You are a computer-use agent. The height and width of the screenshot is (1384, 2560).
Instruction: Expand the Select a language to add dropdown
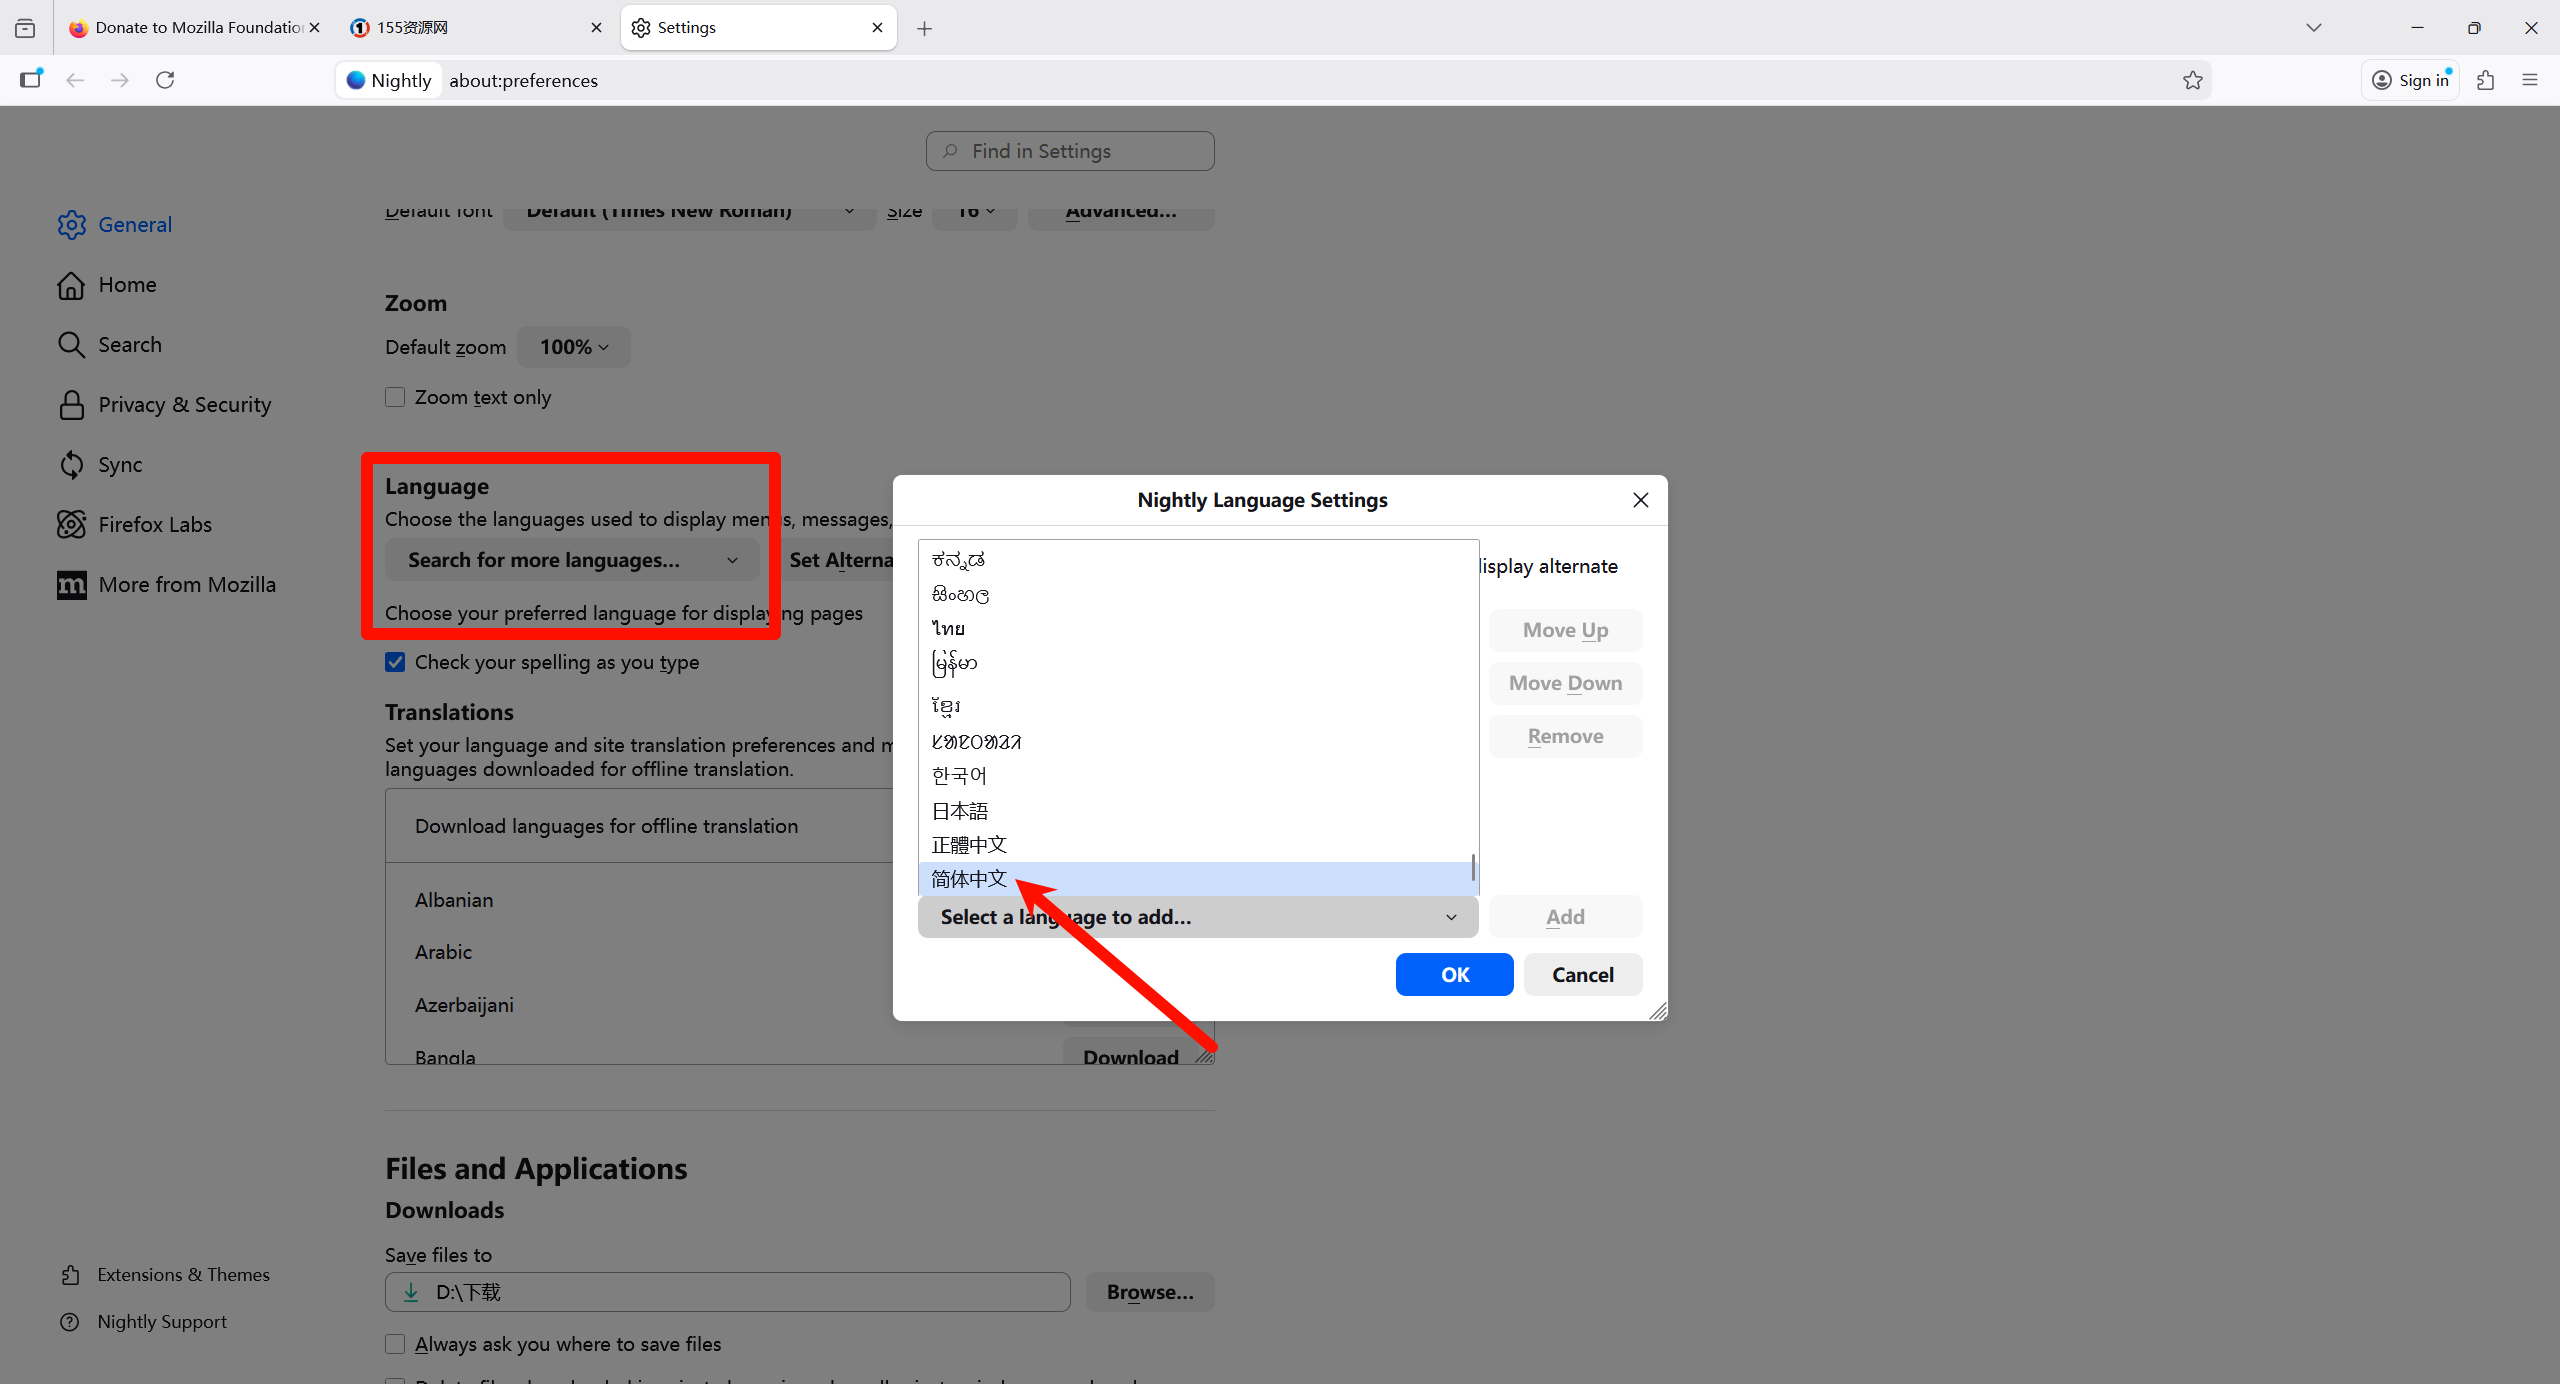click(1197, 917)
